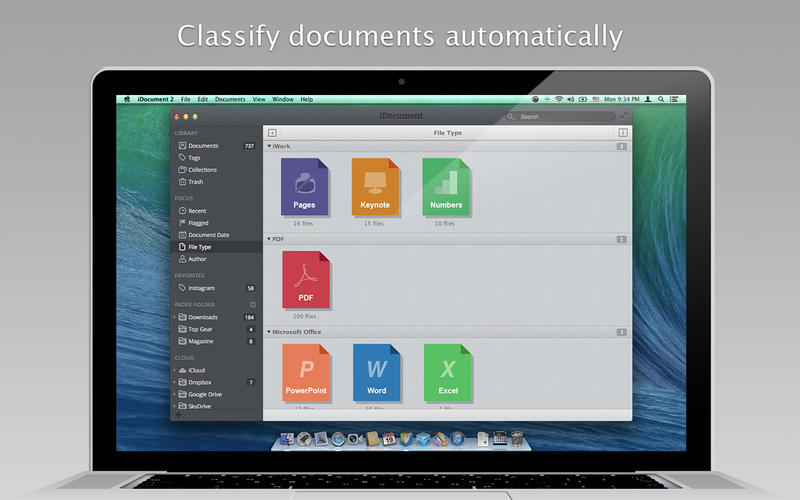800x500 pixels.
Task: Select Author in the sidebar
Action: click(216, 259)
